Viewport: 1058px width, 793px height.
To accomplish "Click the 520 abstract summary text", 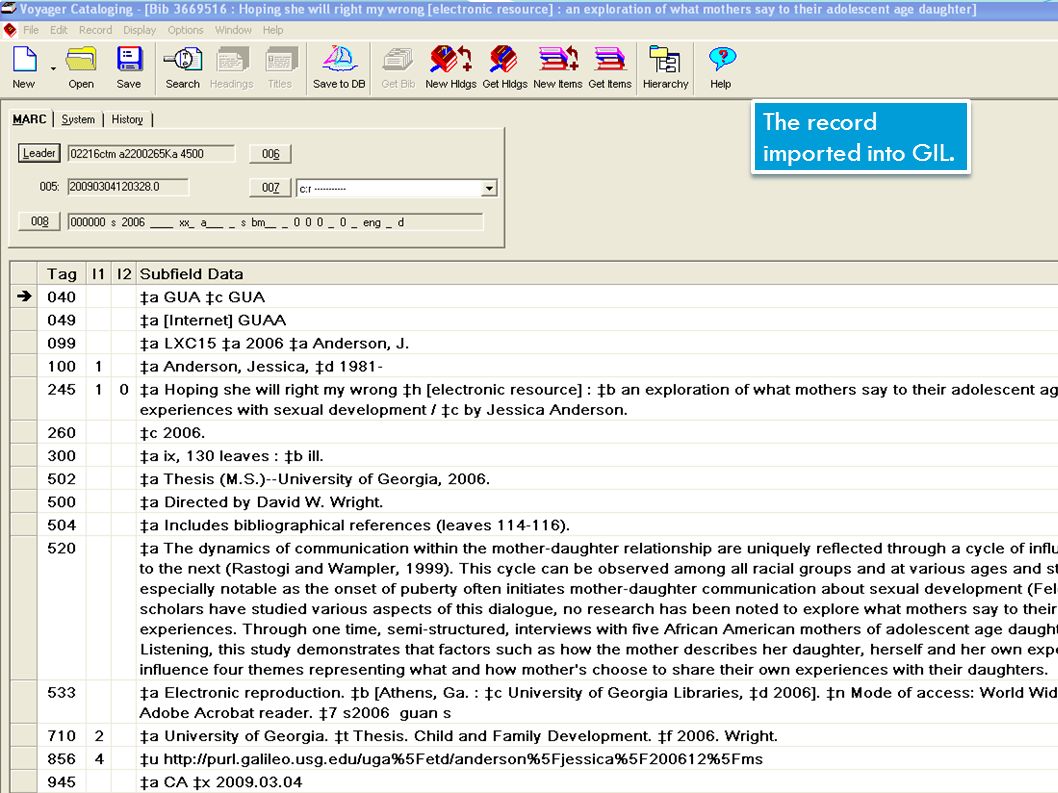I will (597, 609).
